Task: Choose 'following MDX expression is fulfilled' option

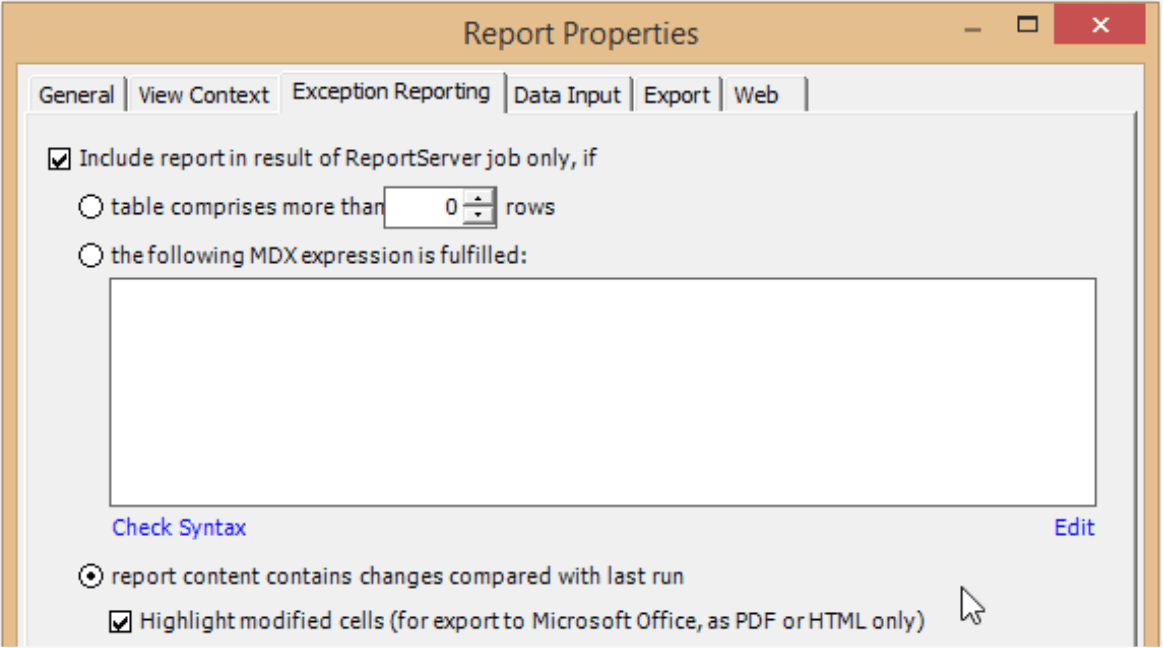Action: [x=90, y=256]
